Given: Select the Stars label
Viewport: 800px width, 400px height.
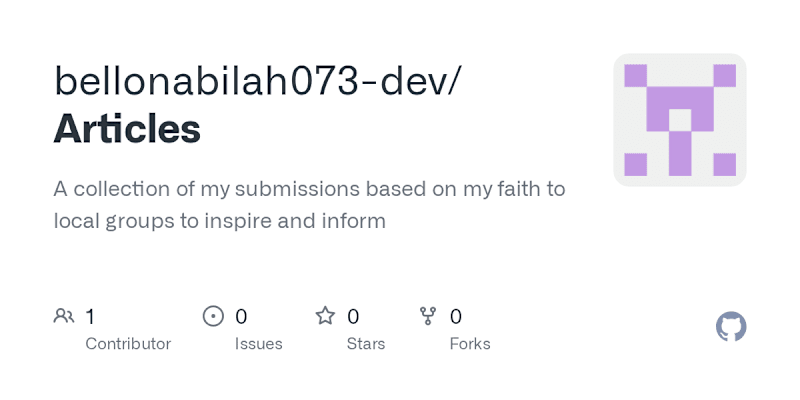Looking at the screenshot, I should (x=366, y=344).
